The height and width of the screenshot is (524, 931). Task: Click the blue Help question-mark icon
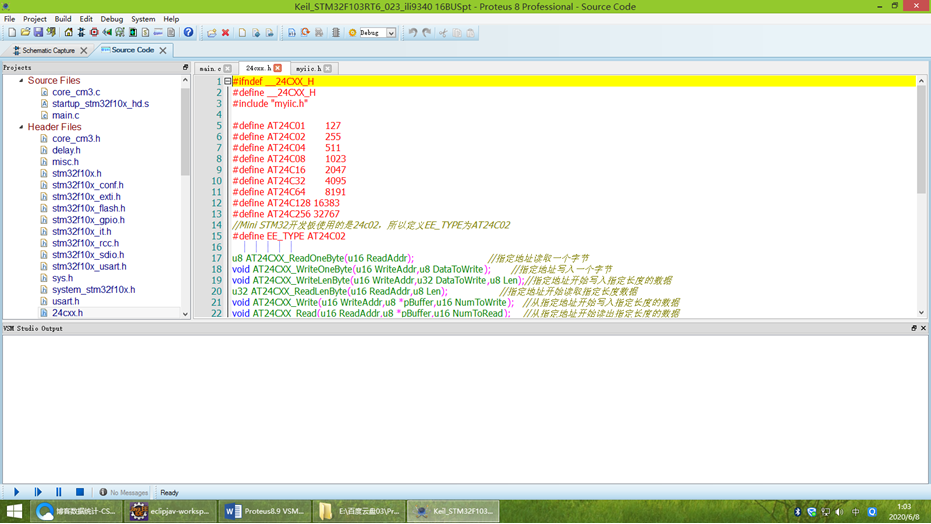pos(188,33)
